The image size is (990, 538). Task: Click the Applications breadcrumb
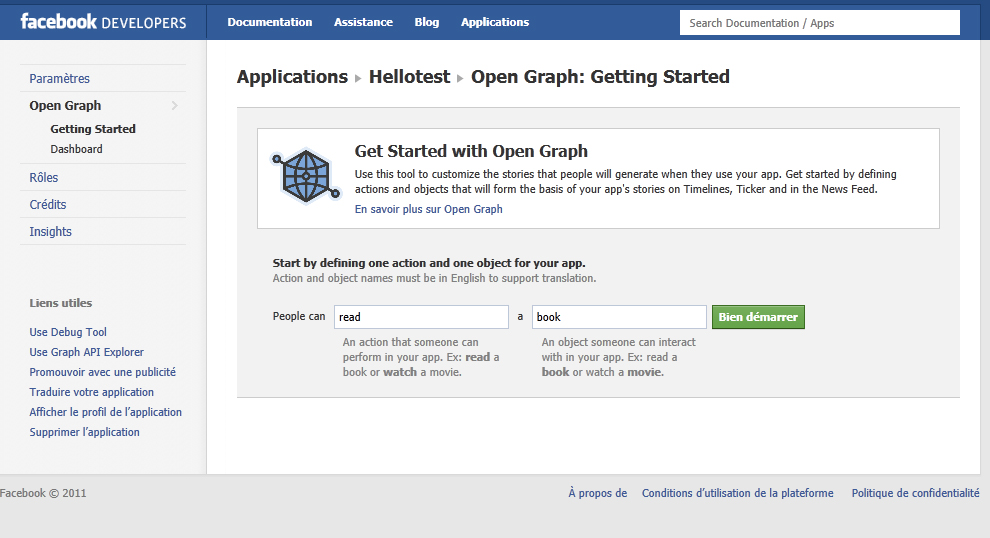(292, 76)
